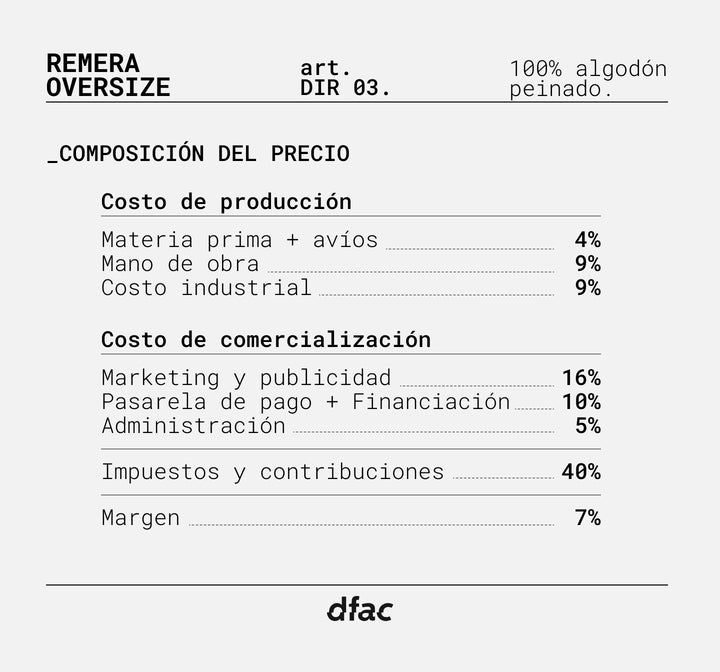Click the 7% margin value
720x672 pixels.
tap(587, 518)
